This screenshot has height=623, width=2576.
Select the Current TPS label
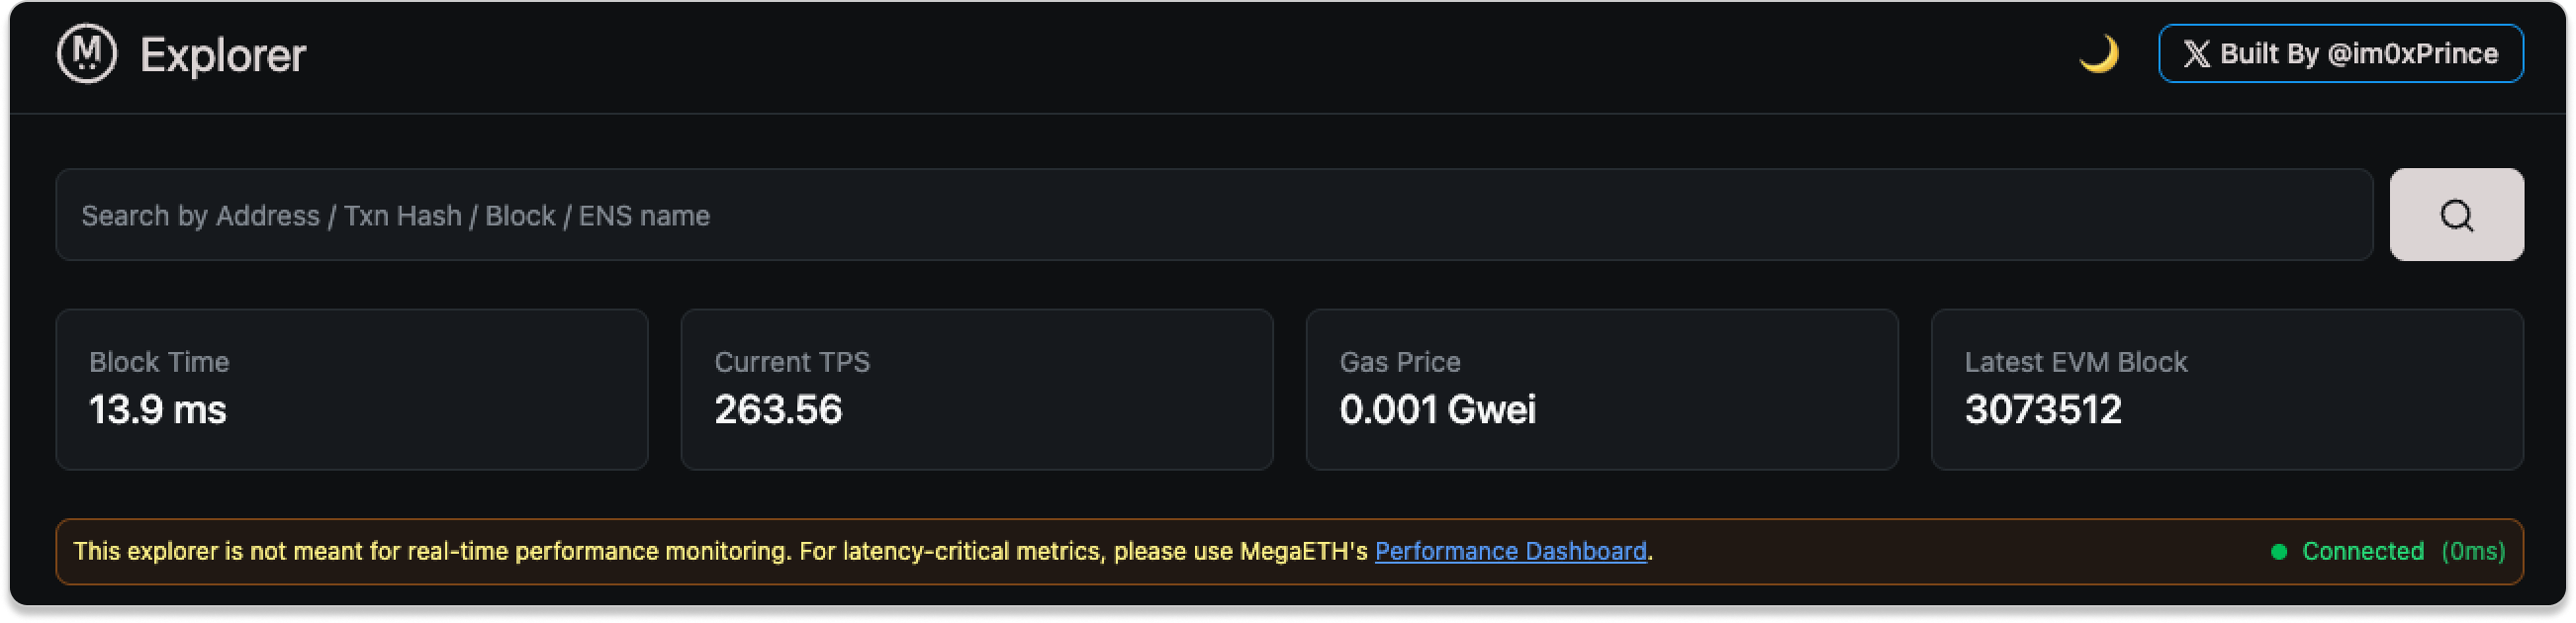792,362
